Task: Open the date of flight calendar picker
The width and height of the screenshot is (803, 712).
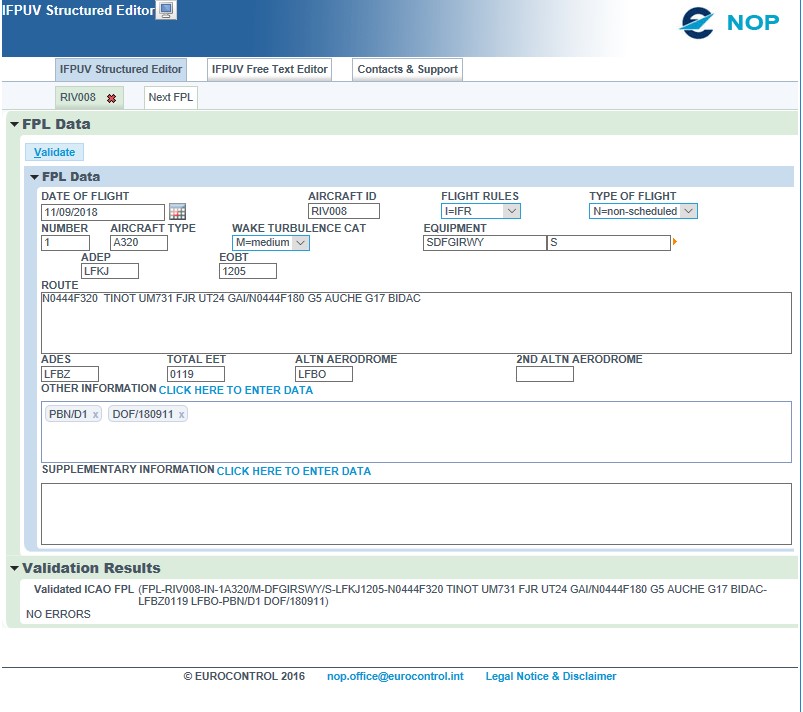Action: click(177, 212)
